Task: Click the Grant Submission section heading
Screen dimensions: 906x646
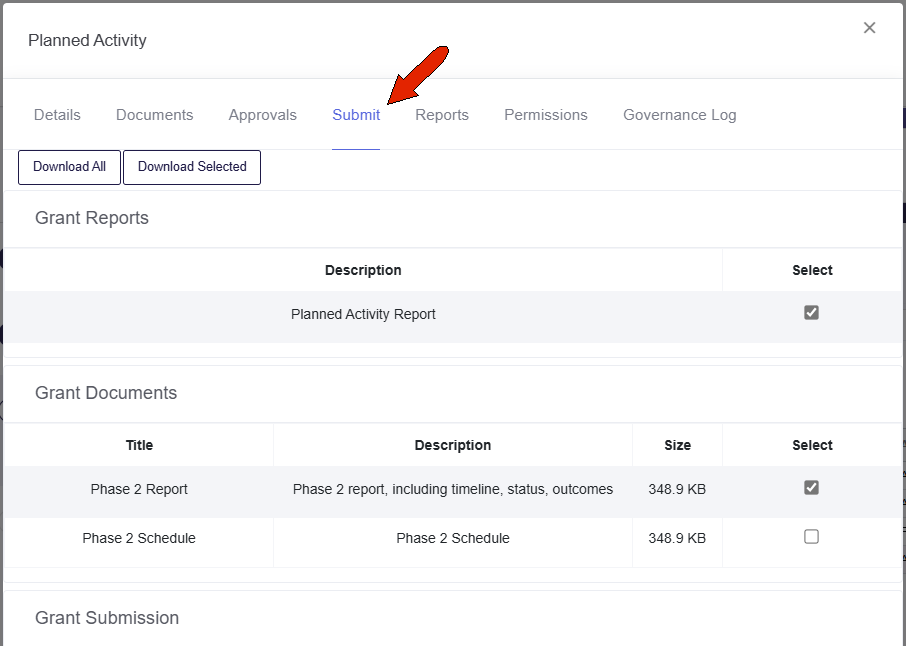Action: coord(107,618)
